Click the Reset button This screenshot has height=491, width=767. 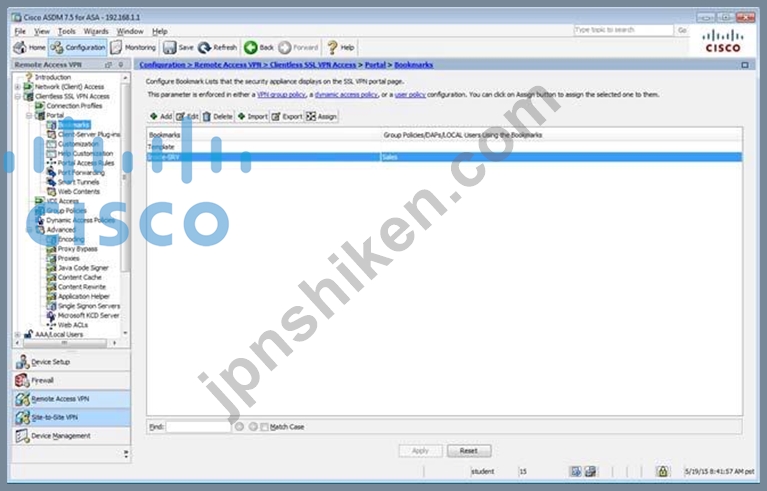click(469, 450)
